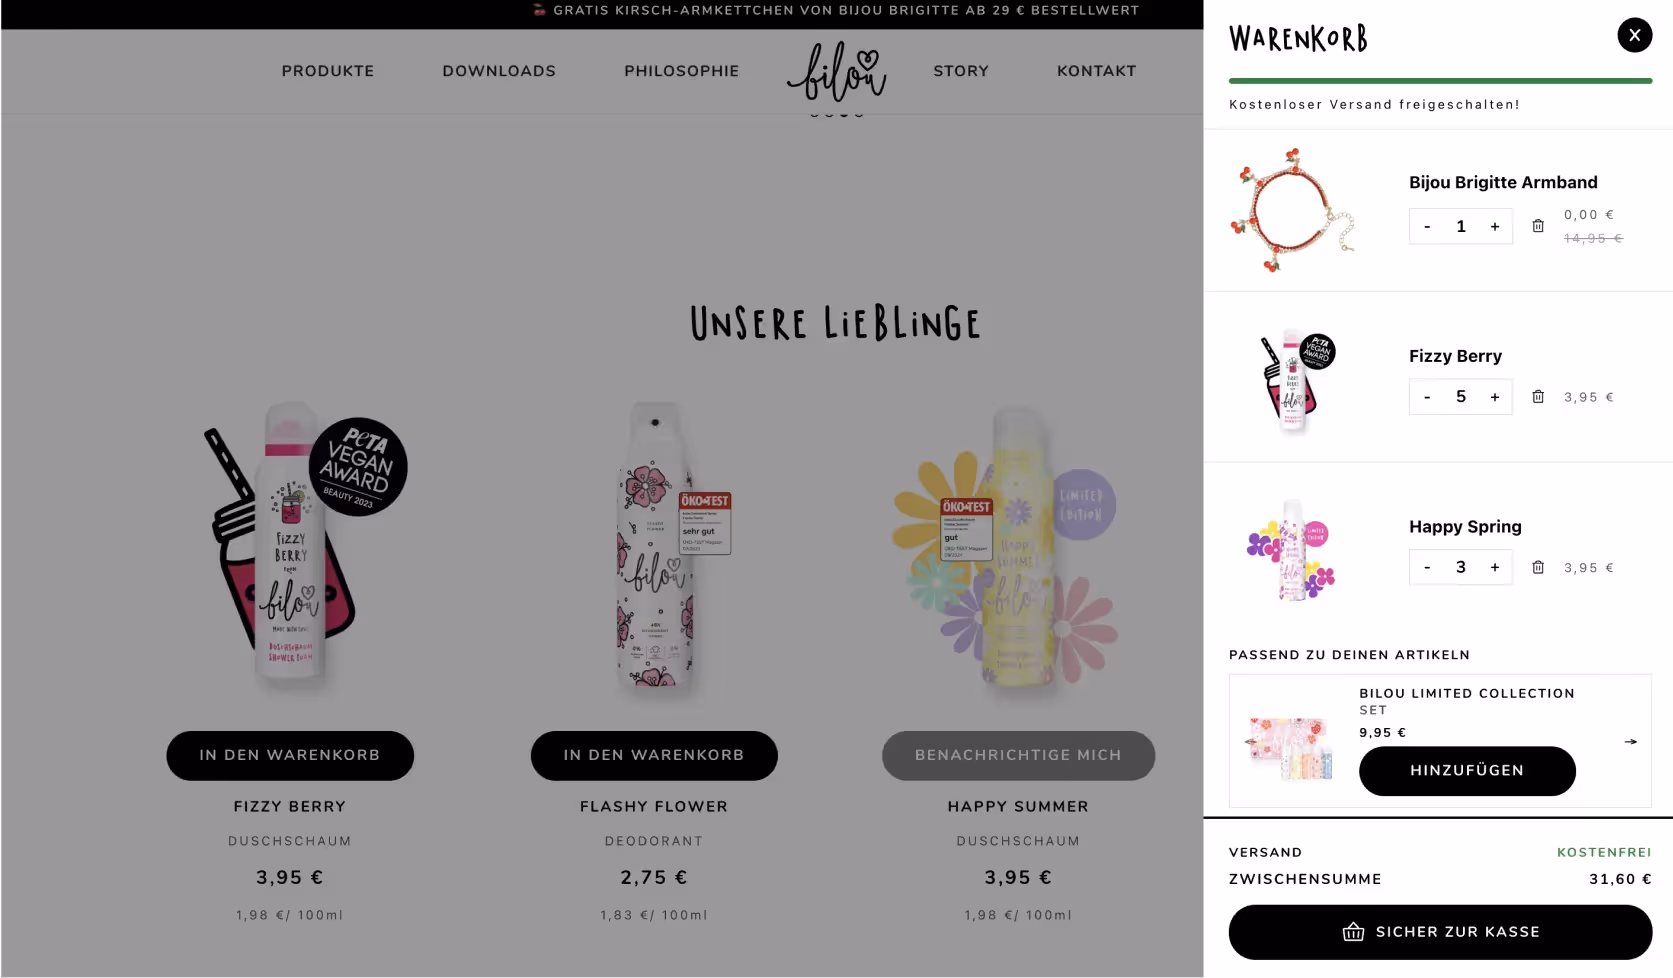
Task: Delete Bijou Brigitte Armband with trash icon
Action: tap(1538, 226)
